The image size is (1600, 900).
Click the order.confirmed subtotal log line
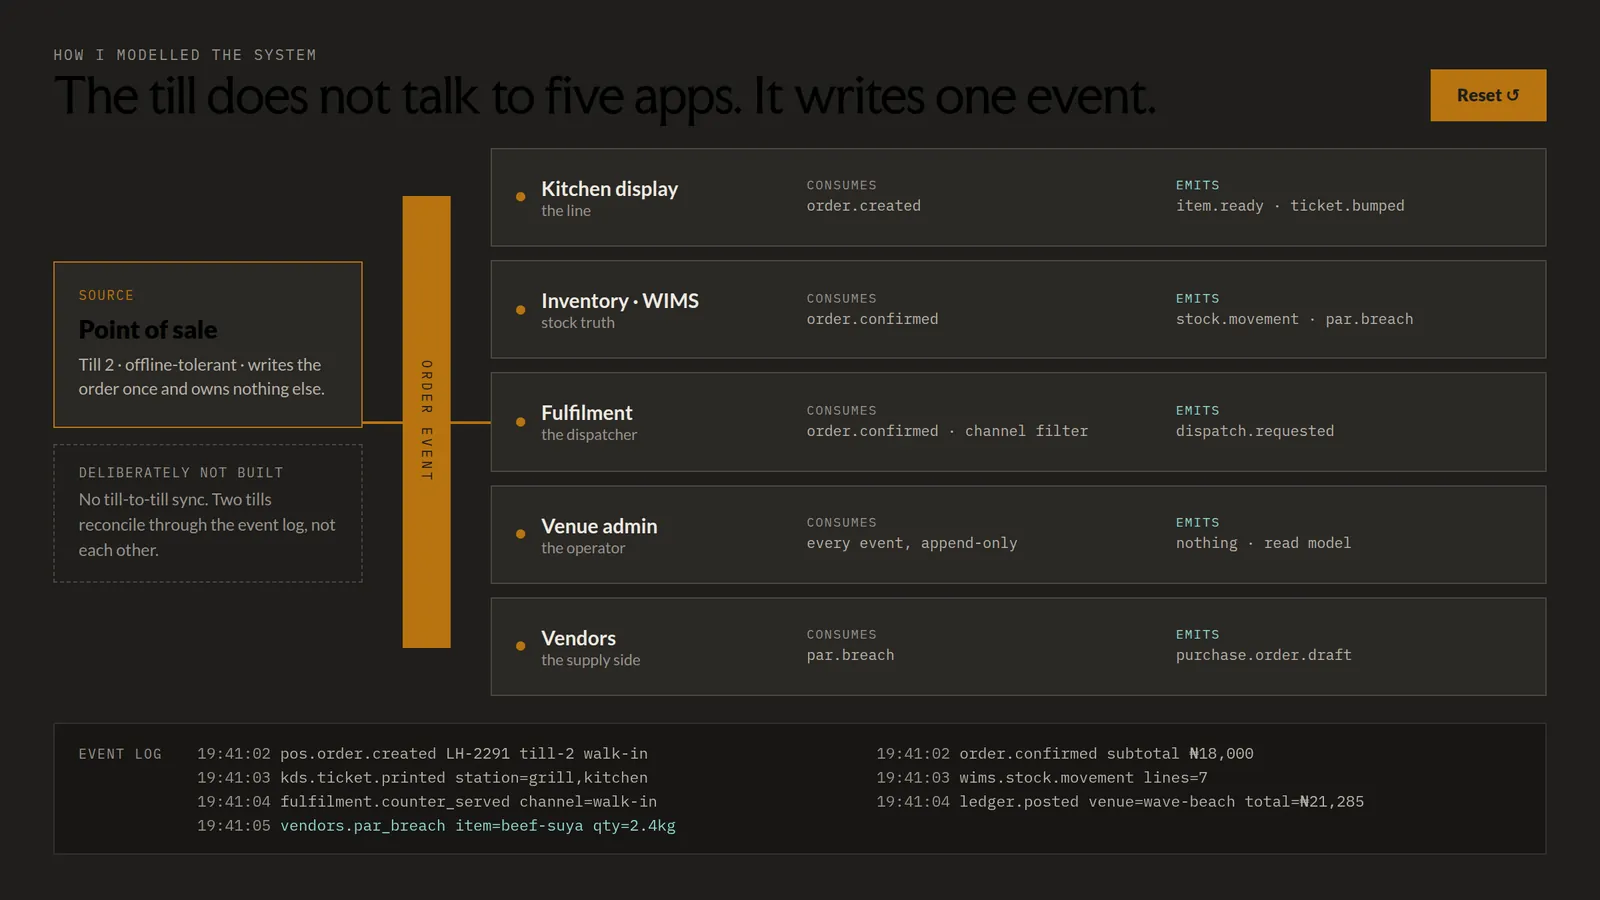(1065, 754)
